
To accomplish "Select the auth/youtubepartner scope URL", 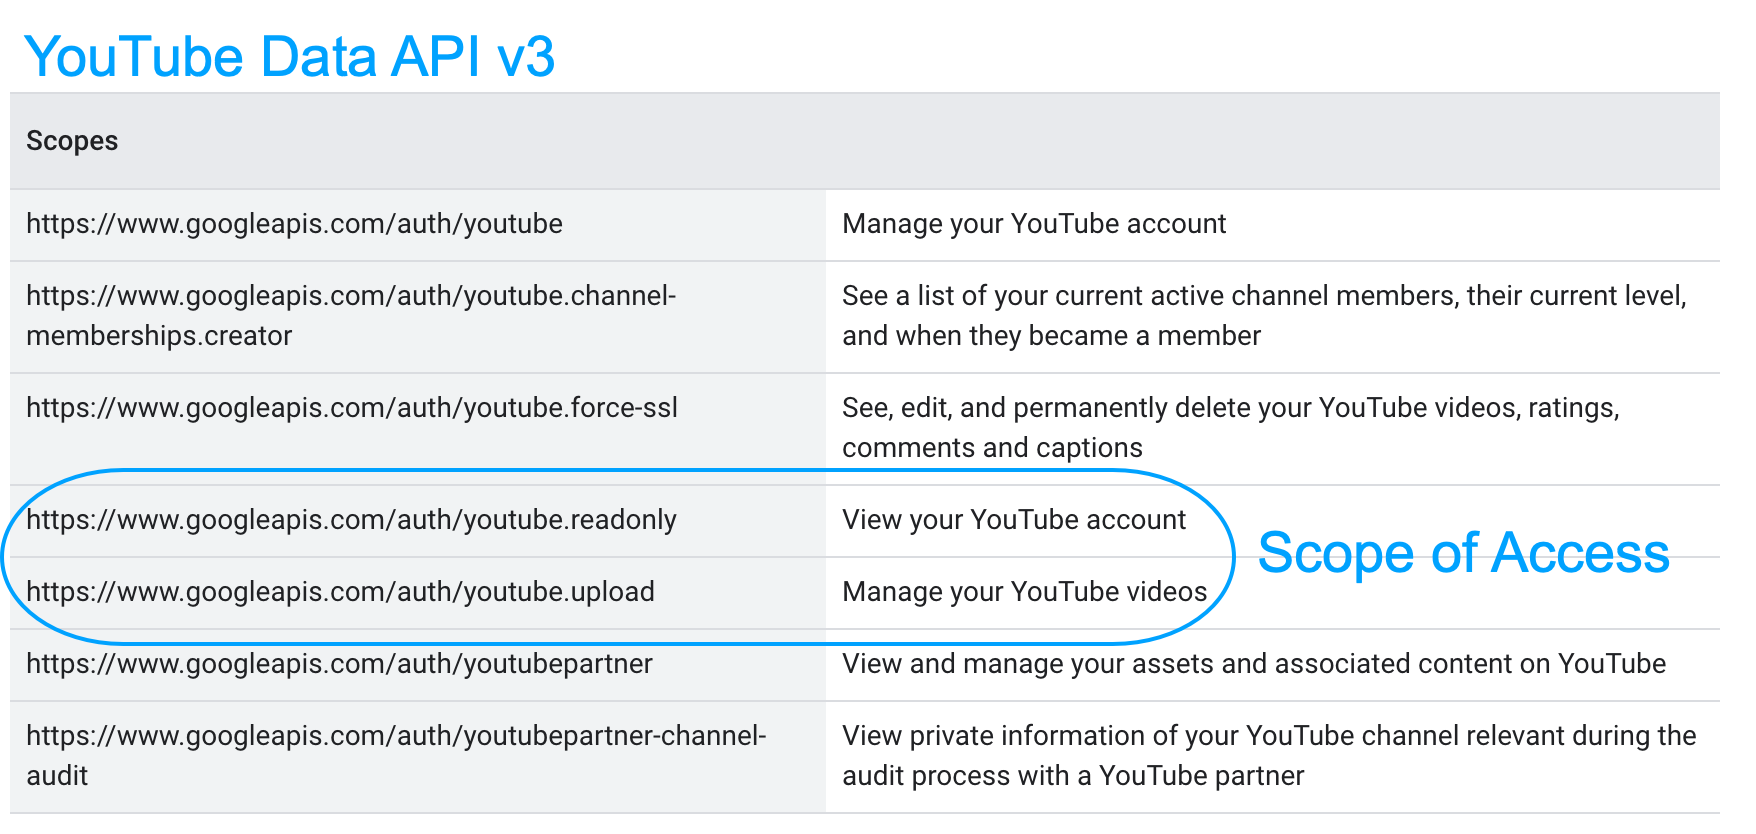I will point(339,664).
